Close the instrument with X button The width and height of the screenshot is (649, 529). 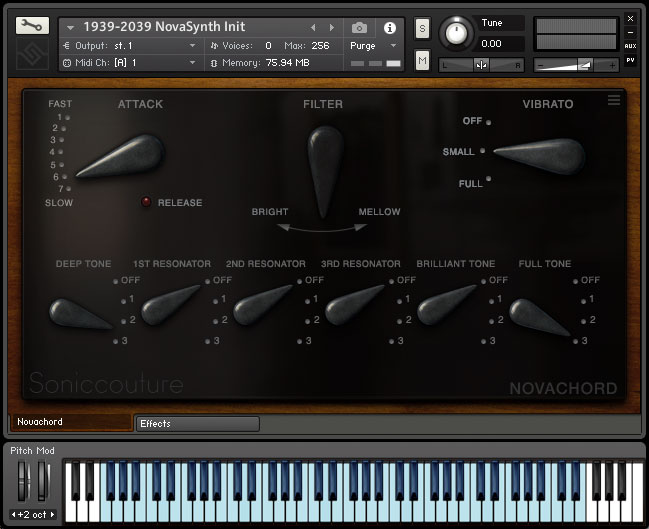click(x=630, y=19)
